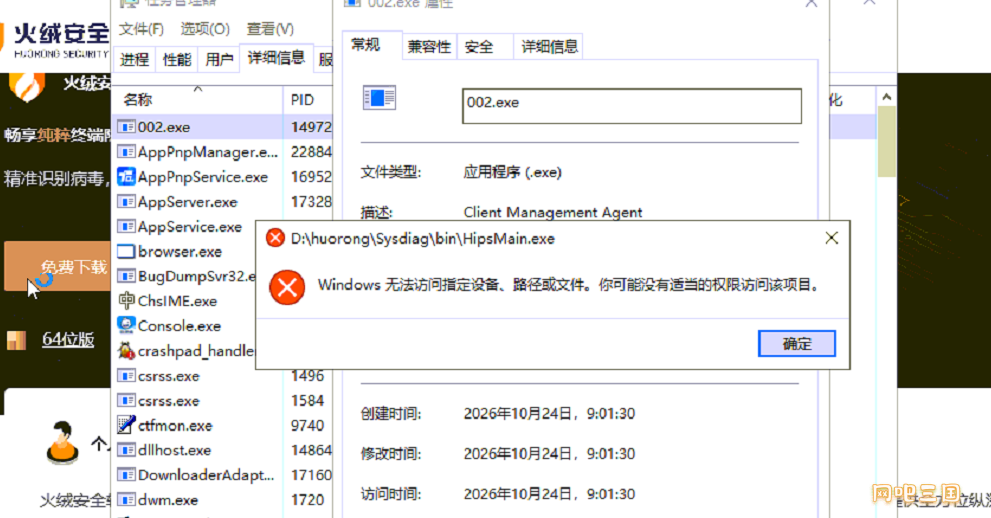Screen dimensions: 991x518
Task: Click the scroll up arrow in Task Manager list
Action: pos(886,97)
